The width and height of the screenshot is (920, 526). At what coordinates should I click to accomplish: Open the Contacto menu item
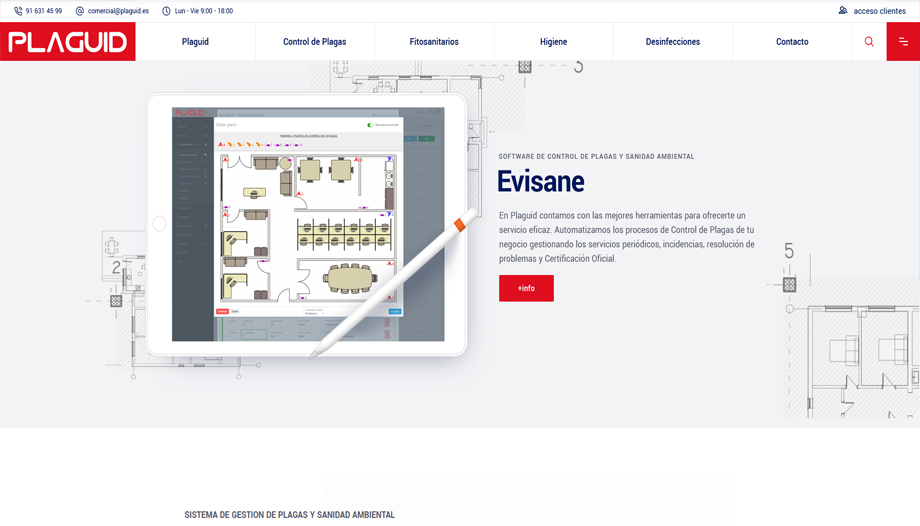point(792,42)
